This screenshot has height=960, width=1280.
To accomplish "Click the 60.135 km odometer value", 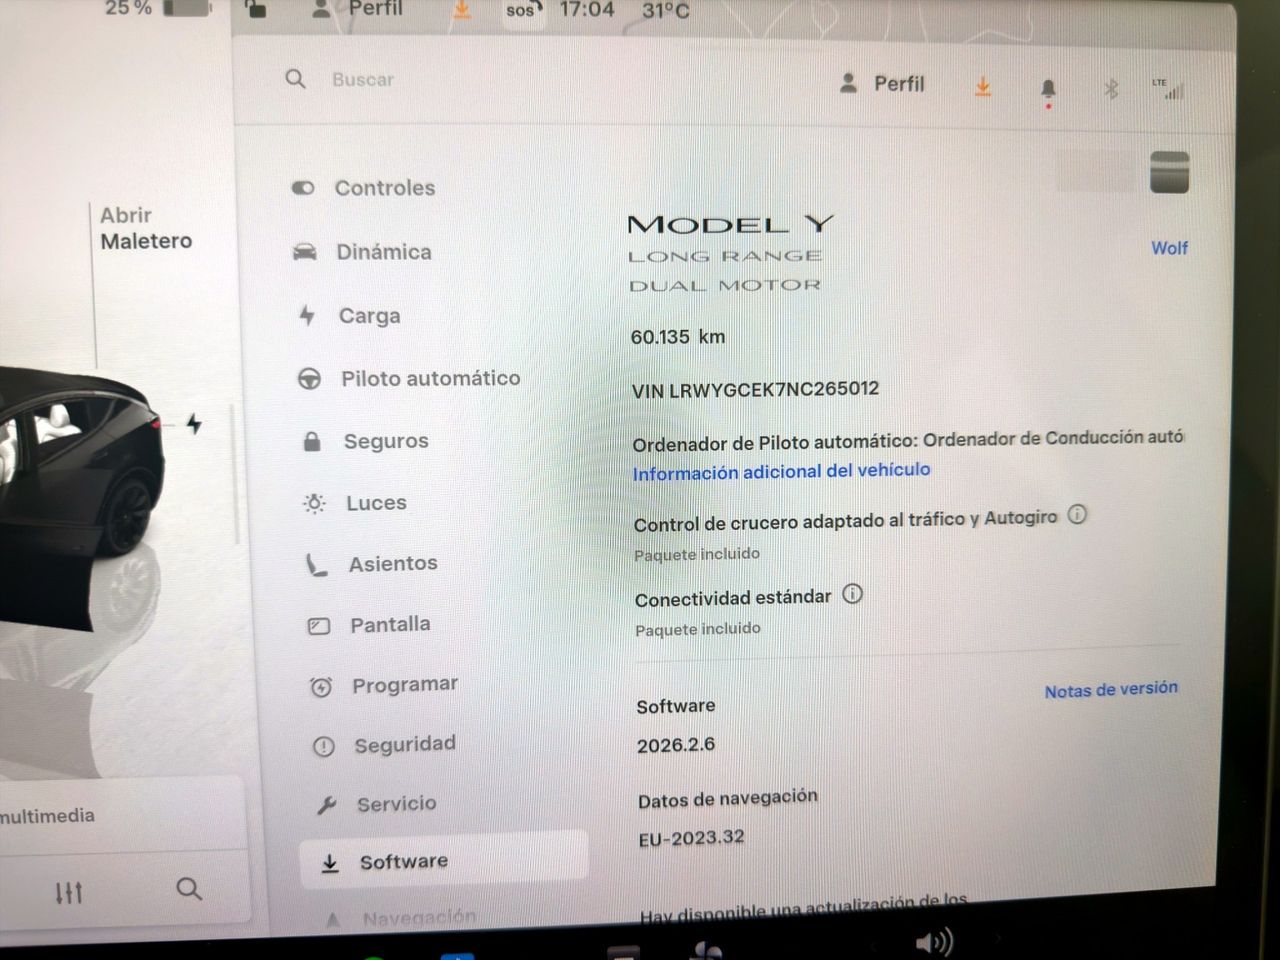I will (678, 337).
